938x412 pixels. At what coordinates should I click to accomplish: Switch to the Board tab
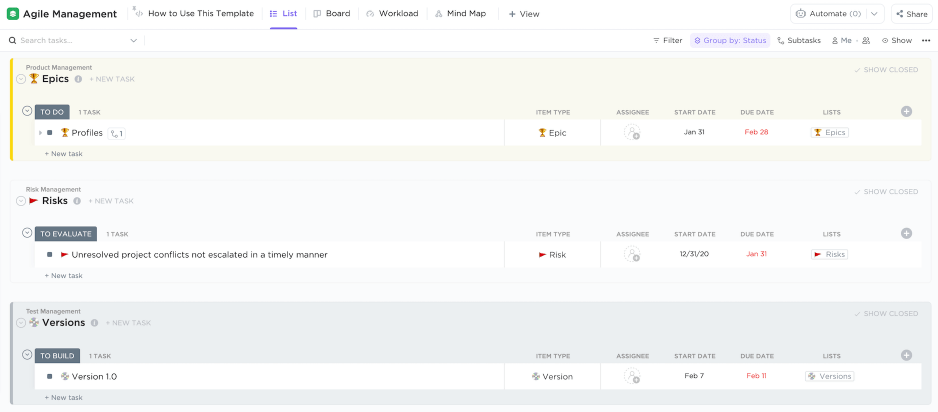coord(331,14)
